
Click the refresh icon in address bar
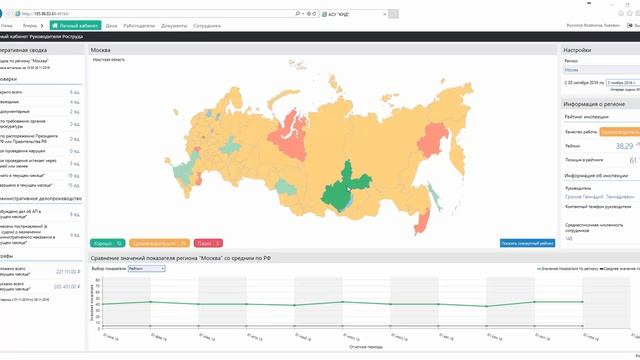coord(314,14)
